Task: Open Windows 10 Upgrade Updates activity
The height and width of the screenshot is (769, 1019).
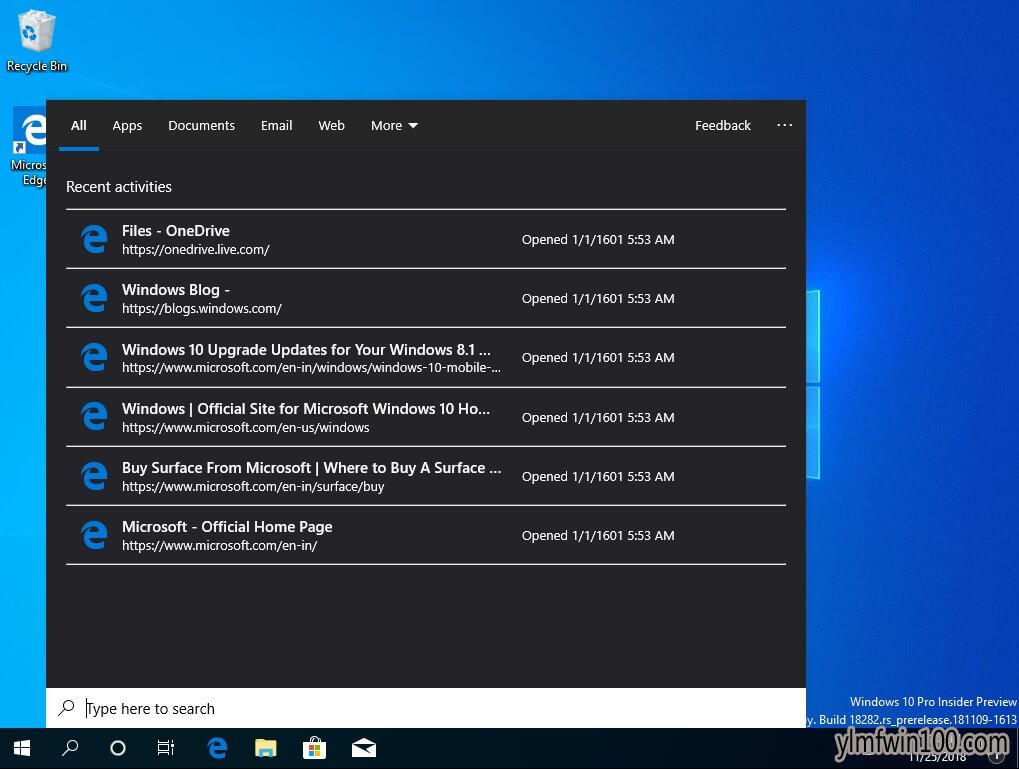Action: 426,358
